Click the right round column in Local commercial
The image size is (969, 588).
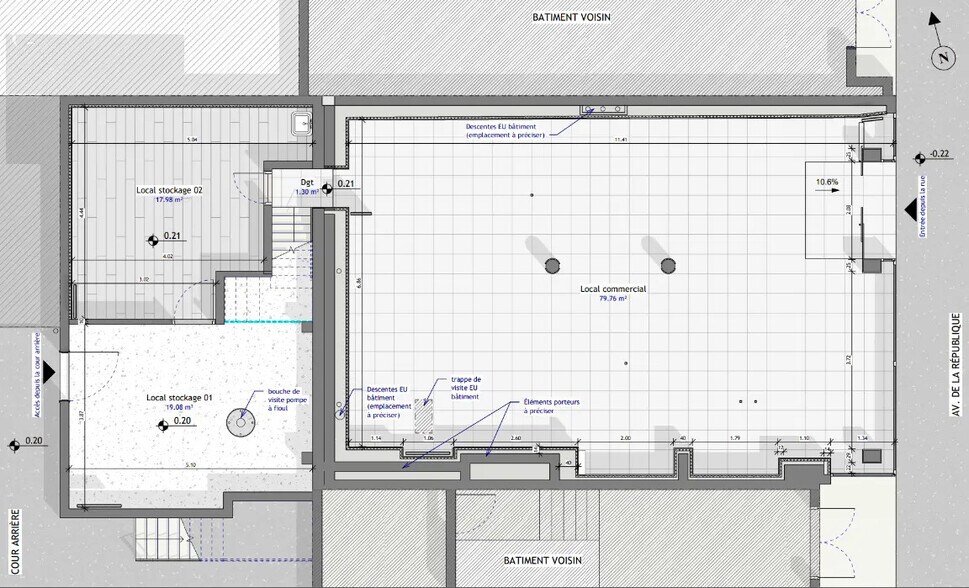click(x=667, y=265)
